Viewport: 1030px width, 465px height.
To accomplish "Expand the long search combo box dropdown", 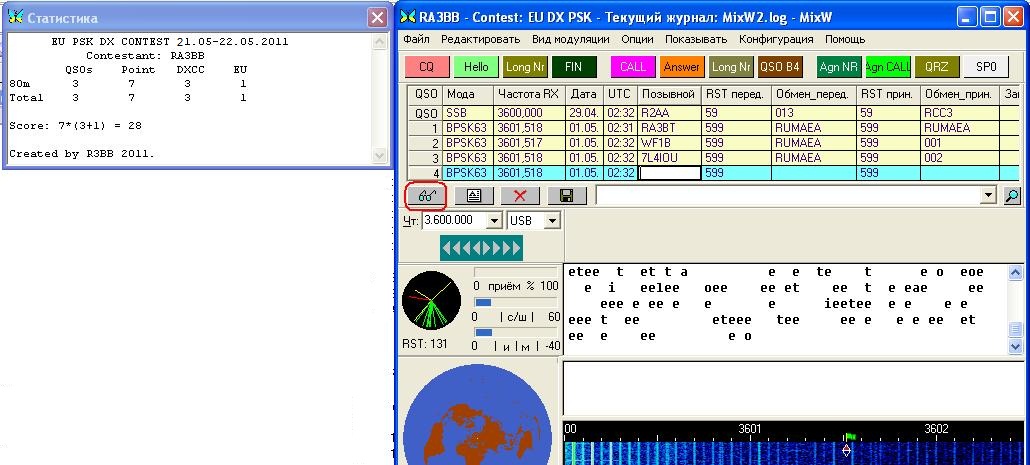I will pos(989,196).
